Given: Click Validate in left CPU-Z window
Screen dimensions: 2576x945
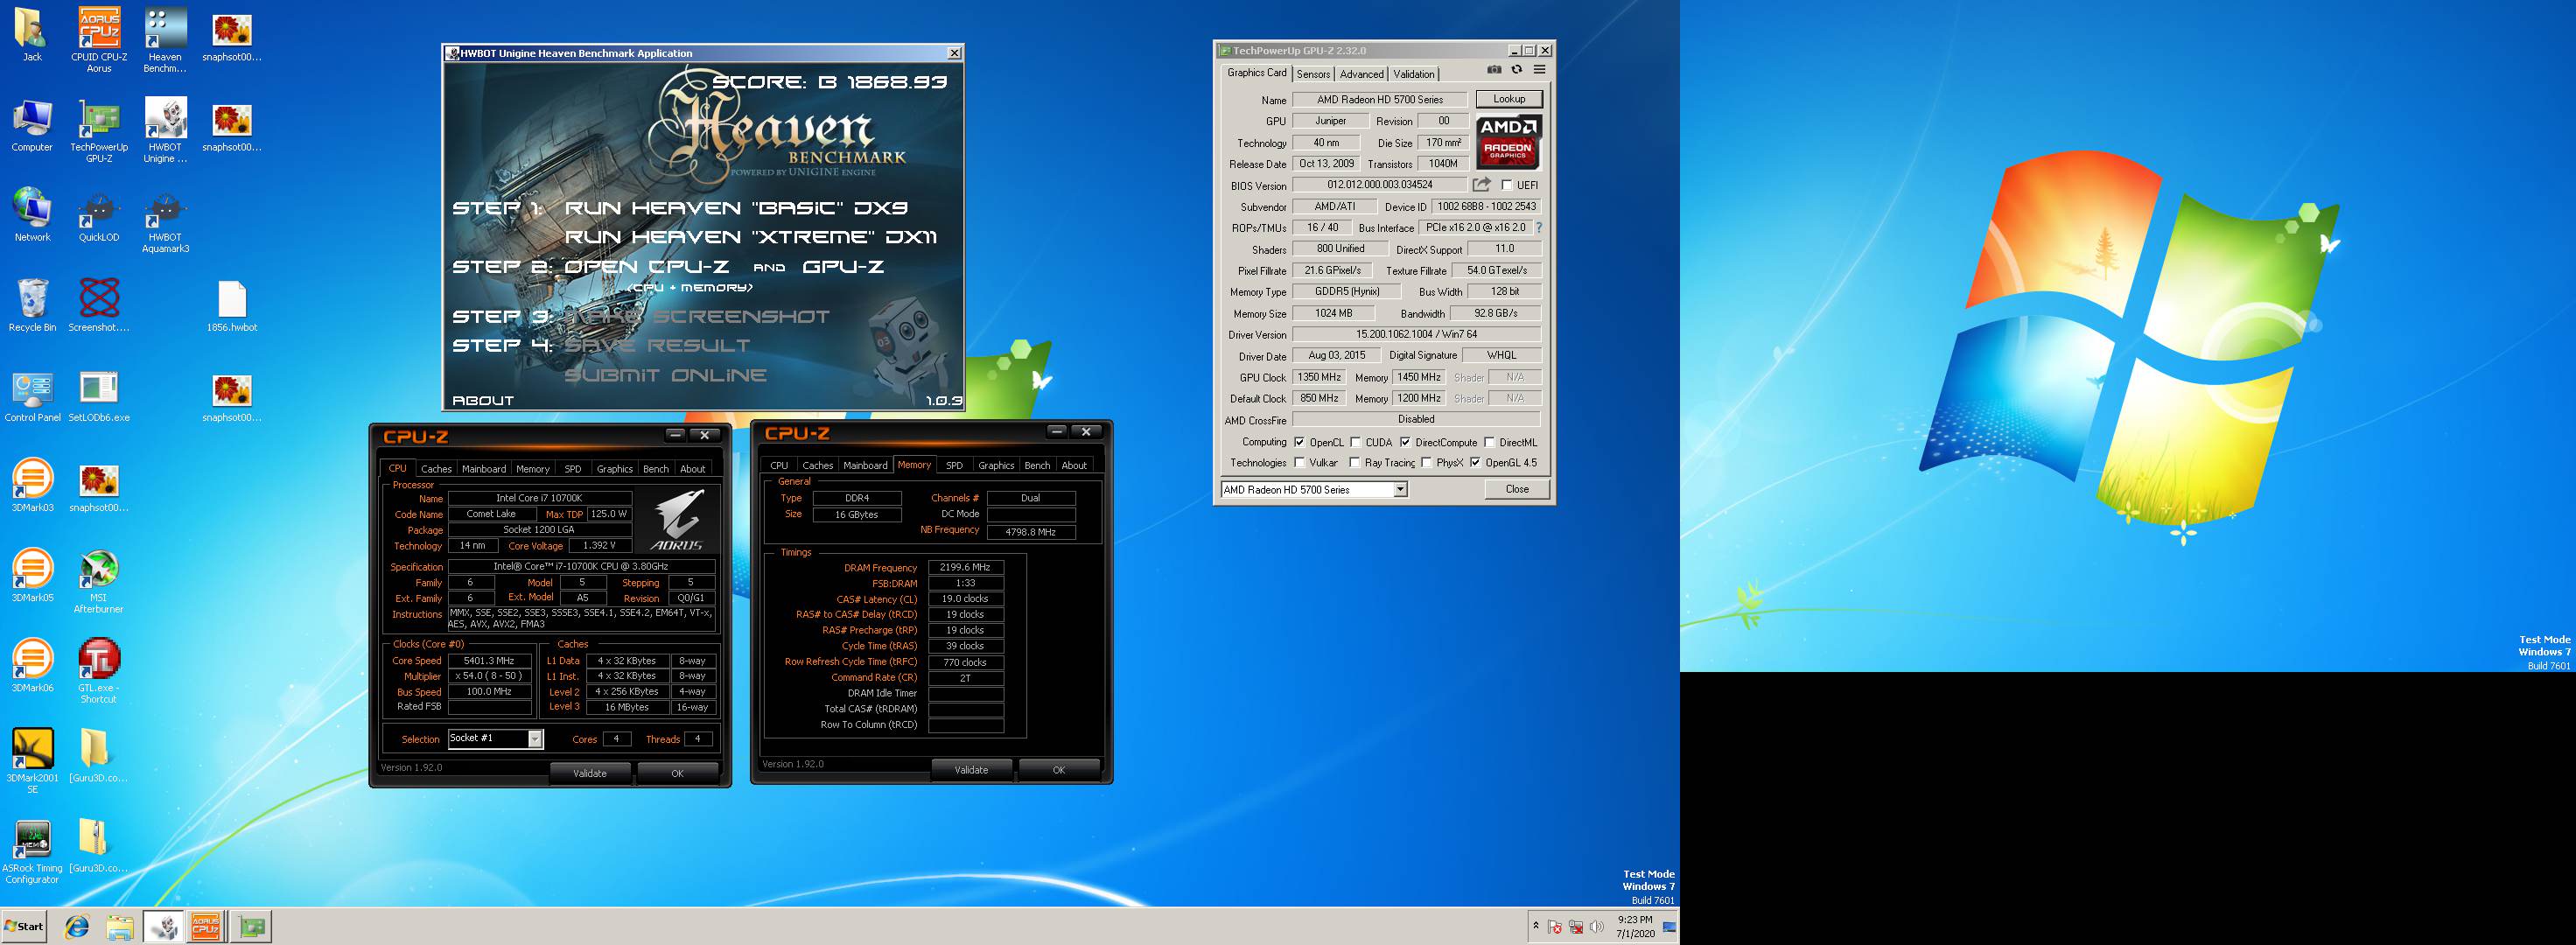Looking at the screenshot, I should pos(590,773).
